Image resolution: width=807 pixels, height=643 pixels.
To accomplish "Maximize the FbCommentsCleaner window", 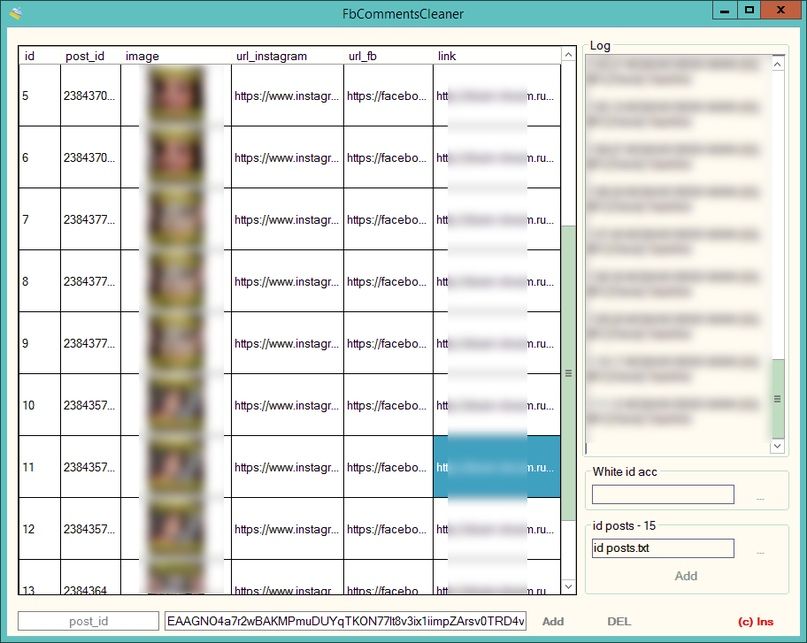I will click(x=749, y=11).
